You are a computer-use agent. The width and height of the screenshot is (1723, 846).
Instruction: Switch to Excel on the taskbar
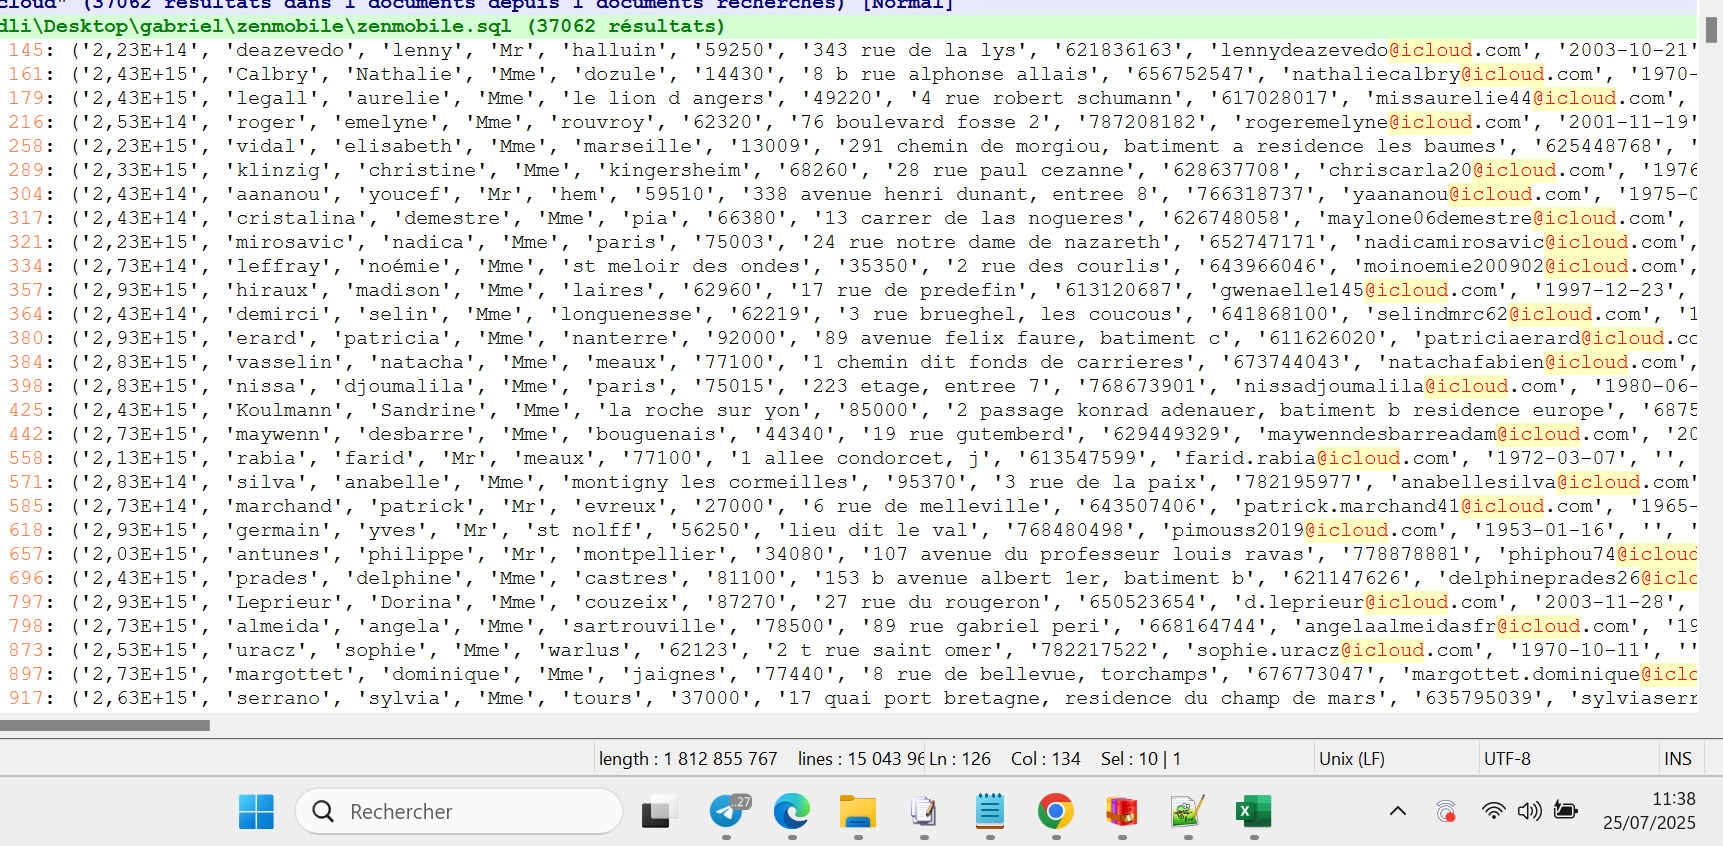click(x=1254, y=811)
